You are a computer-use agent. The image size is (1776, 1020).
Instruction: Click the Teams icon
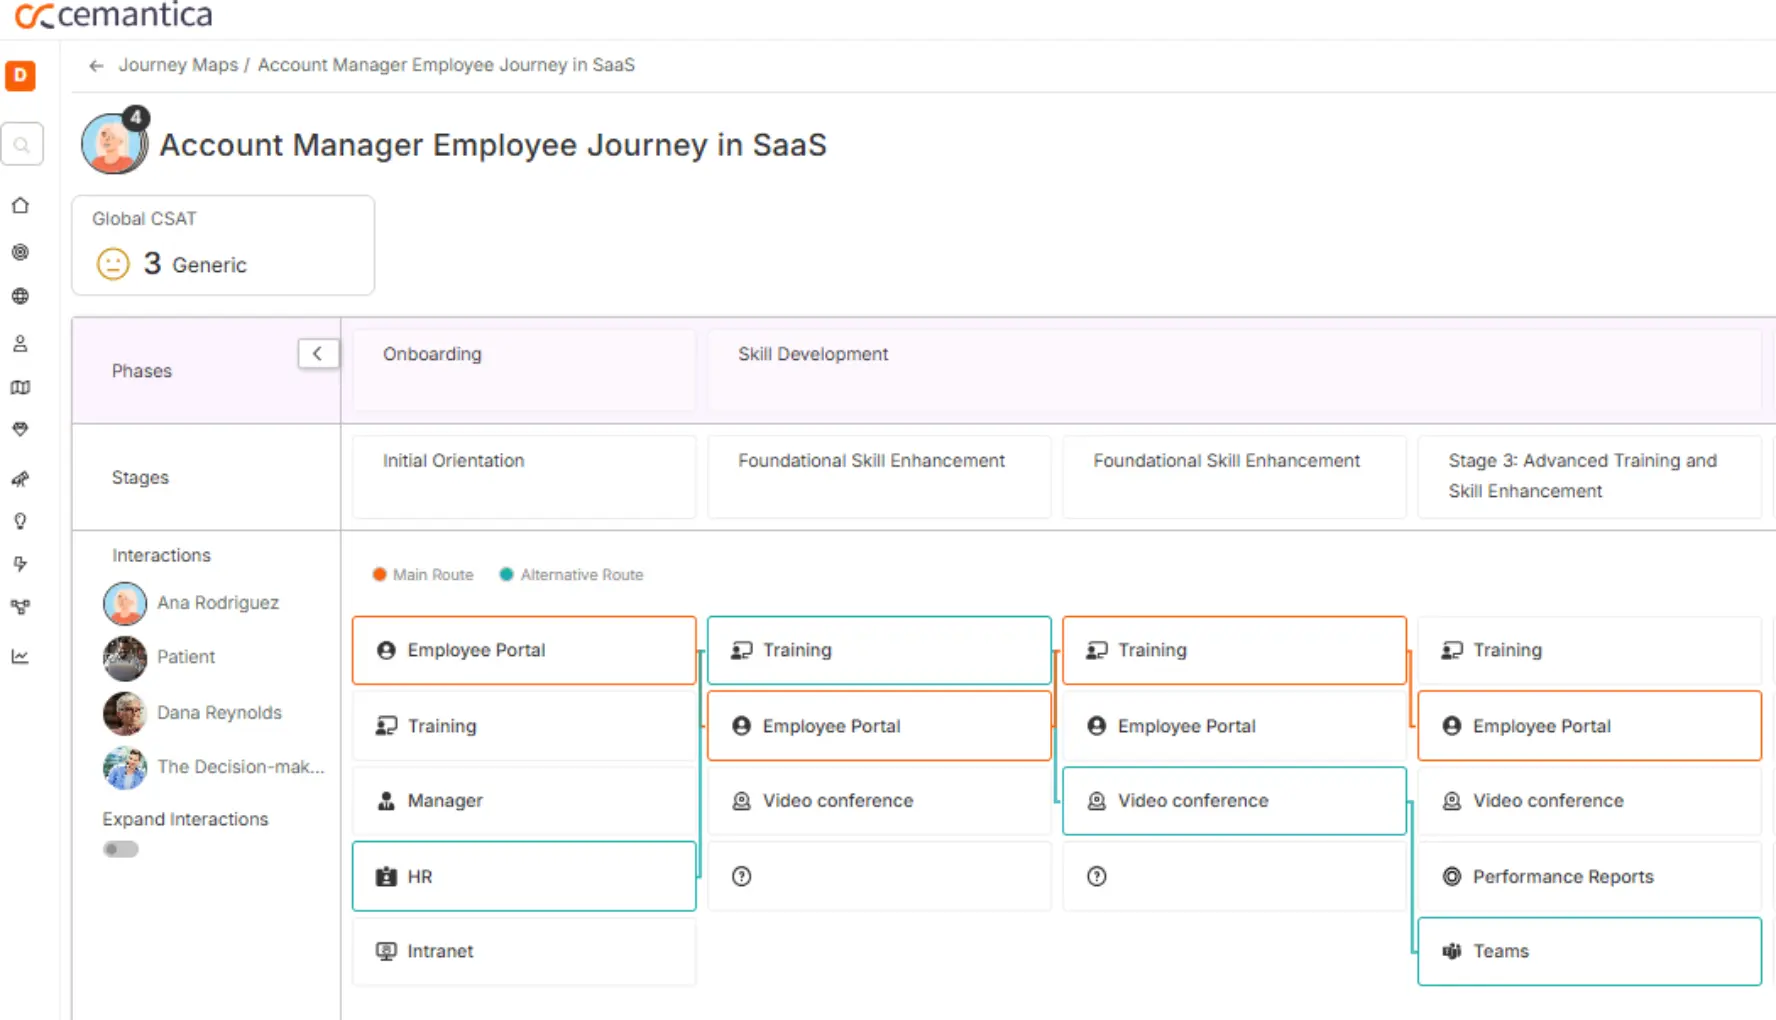[x=1452, y=951]
